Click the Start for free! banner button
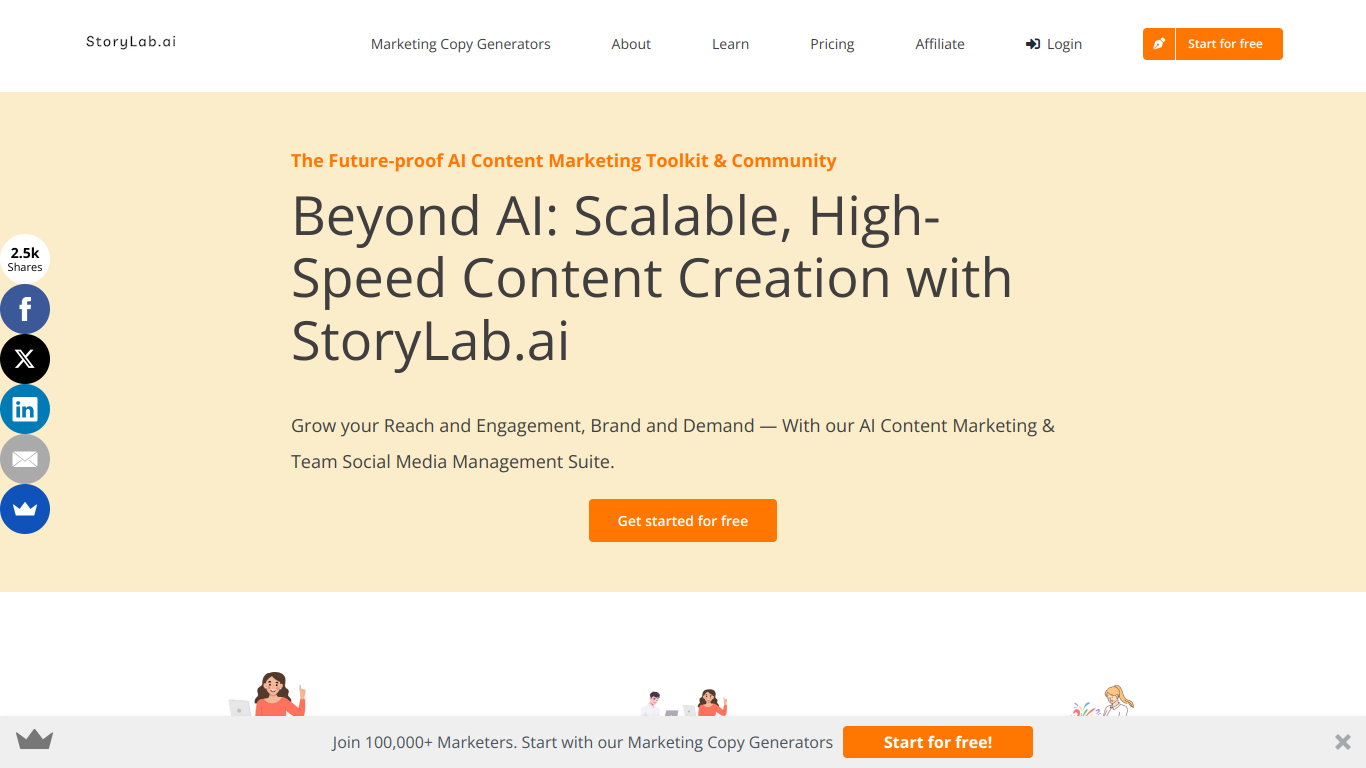The width and height of the screenshot is (1366, 768). coord(938,742)
